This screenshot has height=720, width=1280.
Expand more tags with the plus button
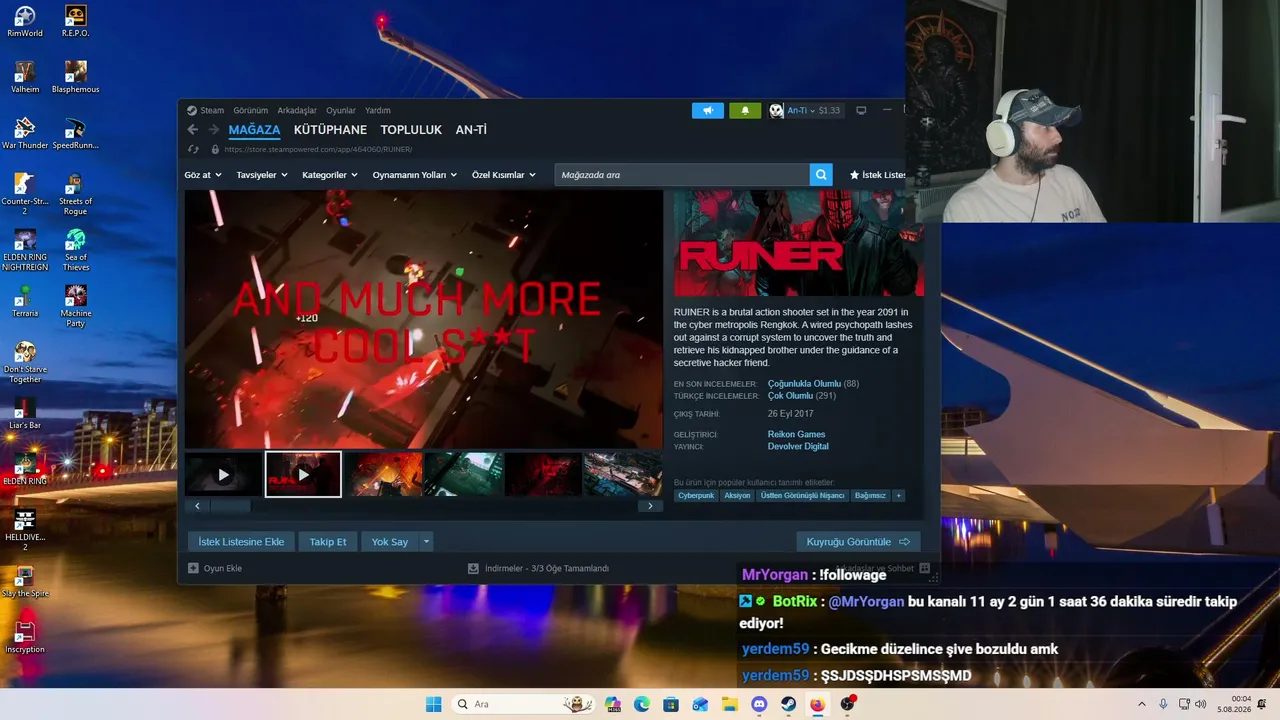click(898, 495)
